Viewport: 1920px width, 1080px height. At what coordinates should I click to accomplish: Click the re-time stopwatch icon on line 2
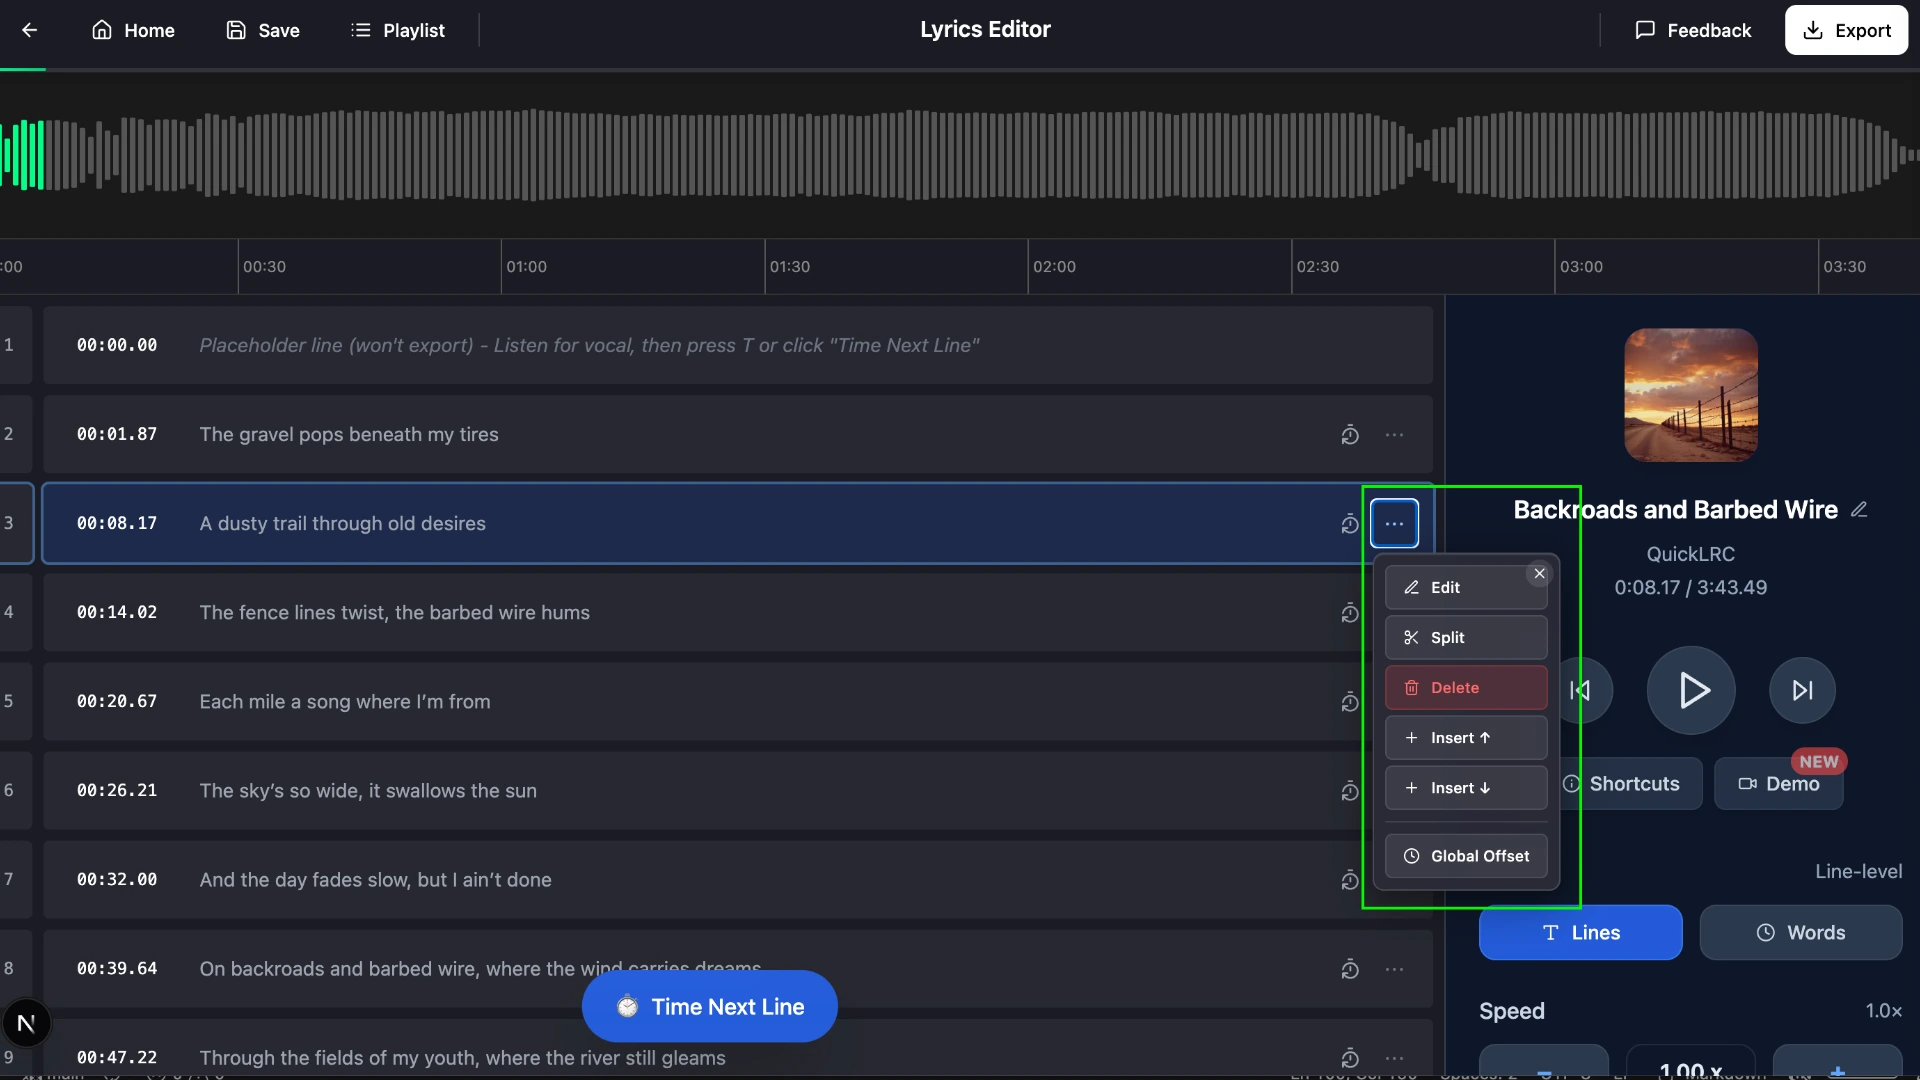click(1350, 435)
